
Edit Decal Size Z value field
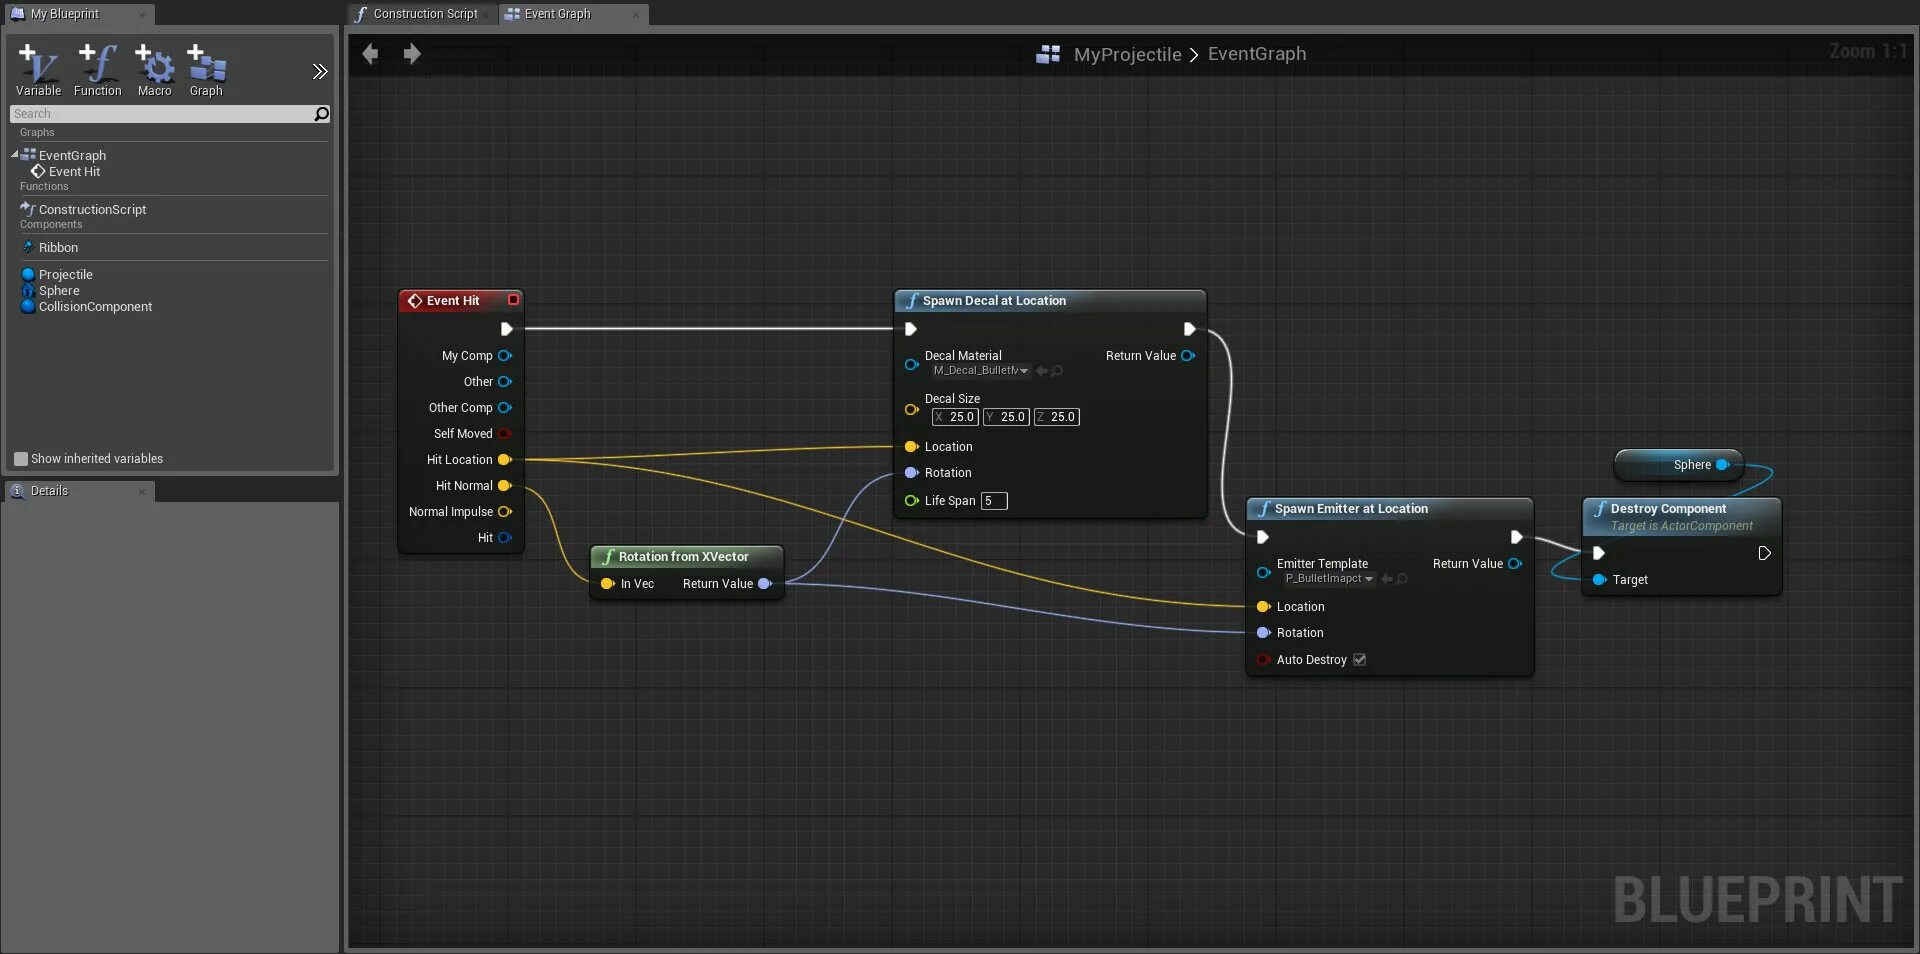1056,417
